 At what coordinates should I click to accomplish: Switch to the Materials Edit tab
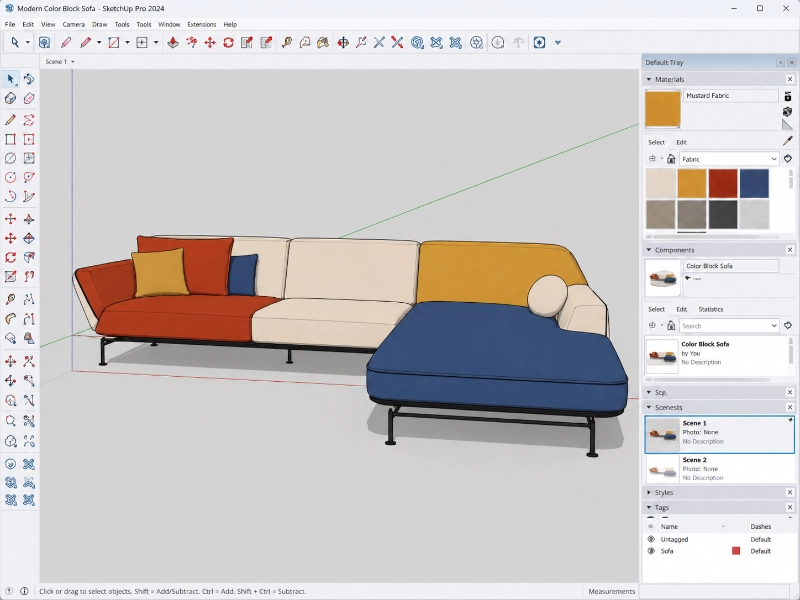(x=682, y=142)
